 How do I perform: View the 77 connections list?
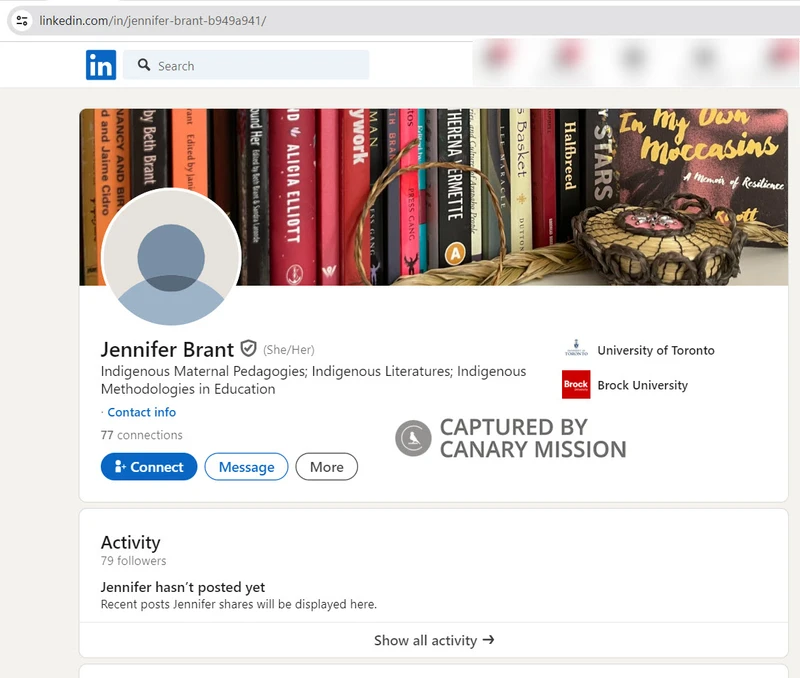click(141, 435)
